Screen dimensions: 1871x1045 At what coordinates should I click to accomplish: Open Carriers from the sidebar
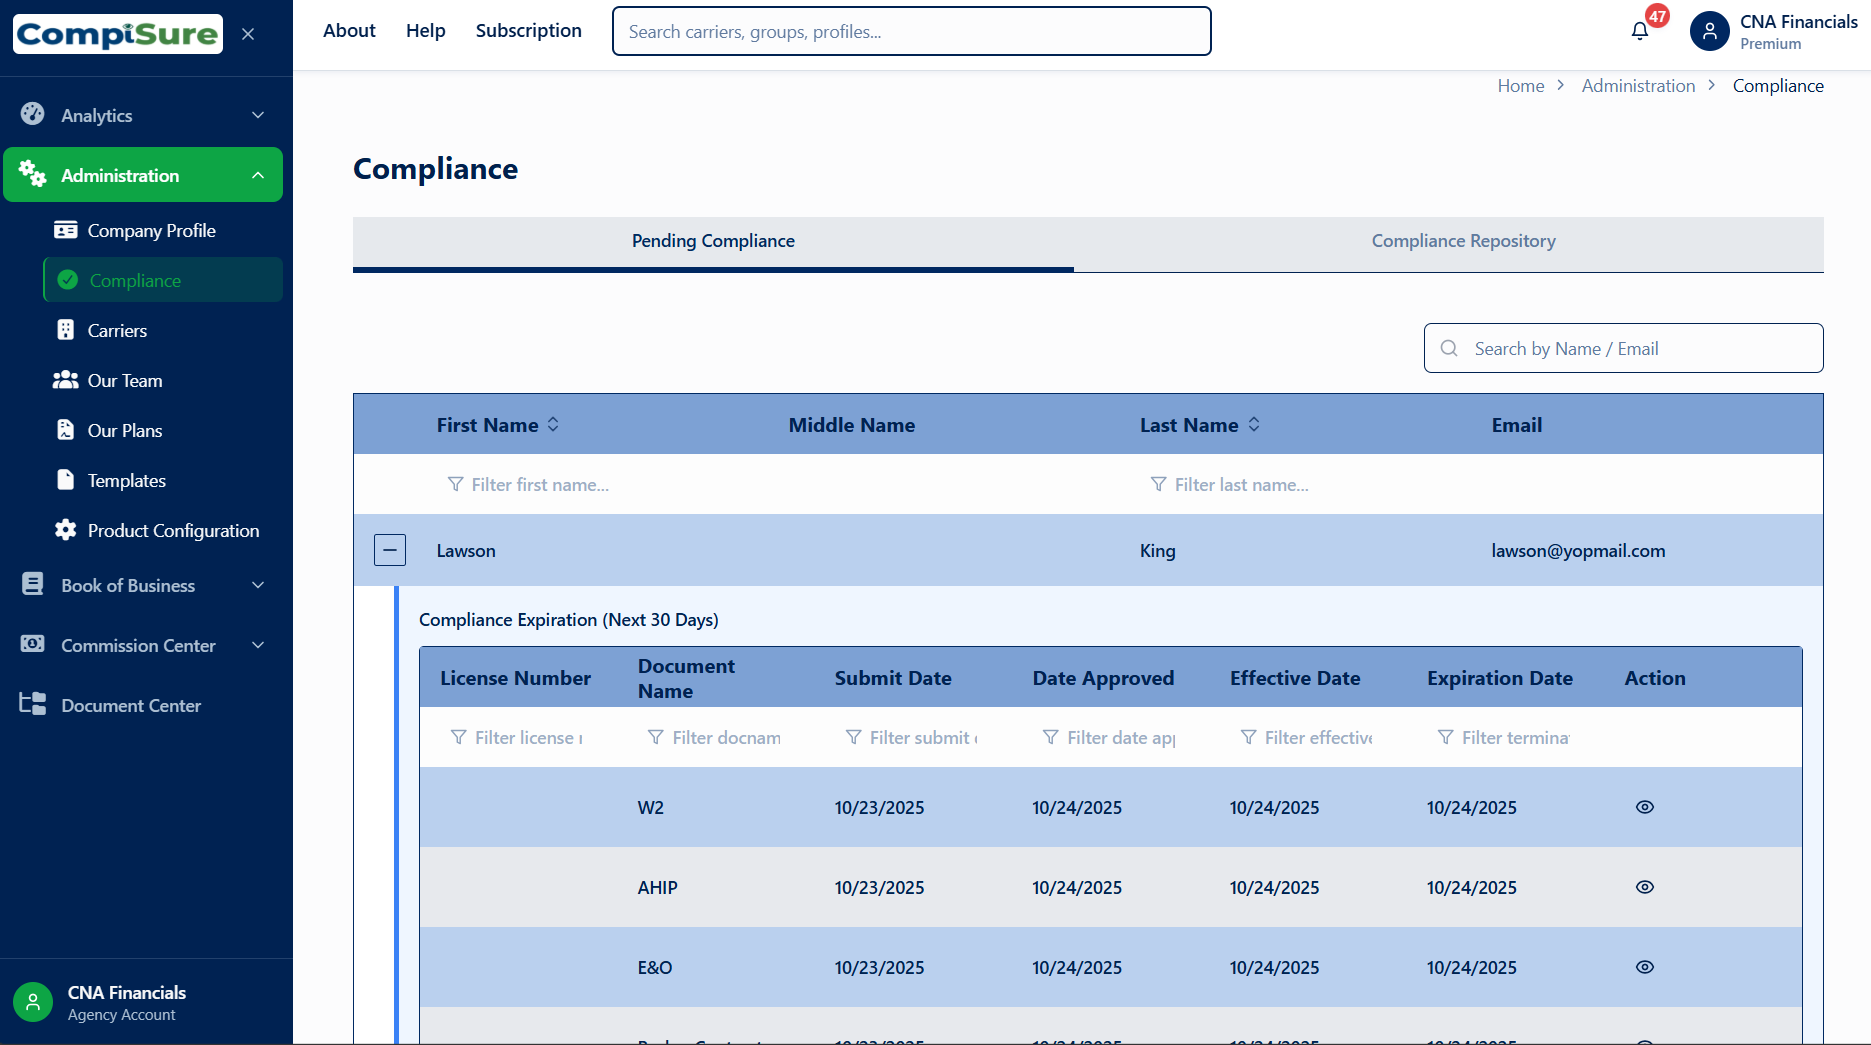coord(117,331)
